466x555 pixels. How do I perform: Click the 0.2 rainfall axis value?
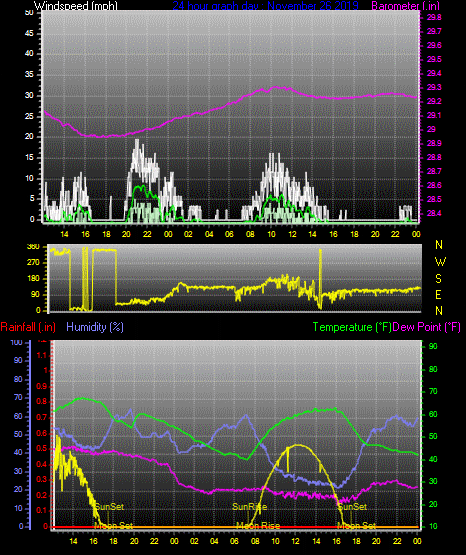point(42,495)
